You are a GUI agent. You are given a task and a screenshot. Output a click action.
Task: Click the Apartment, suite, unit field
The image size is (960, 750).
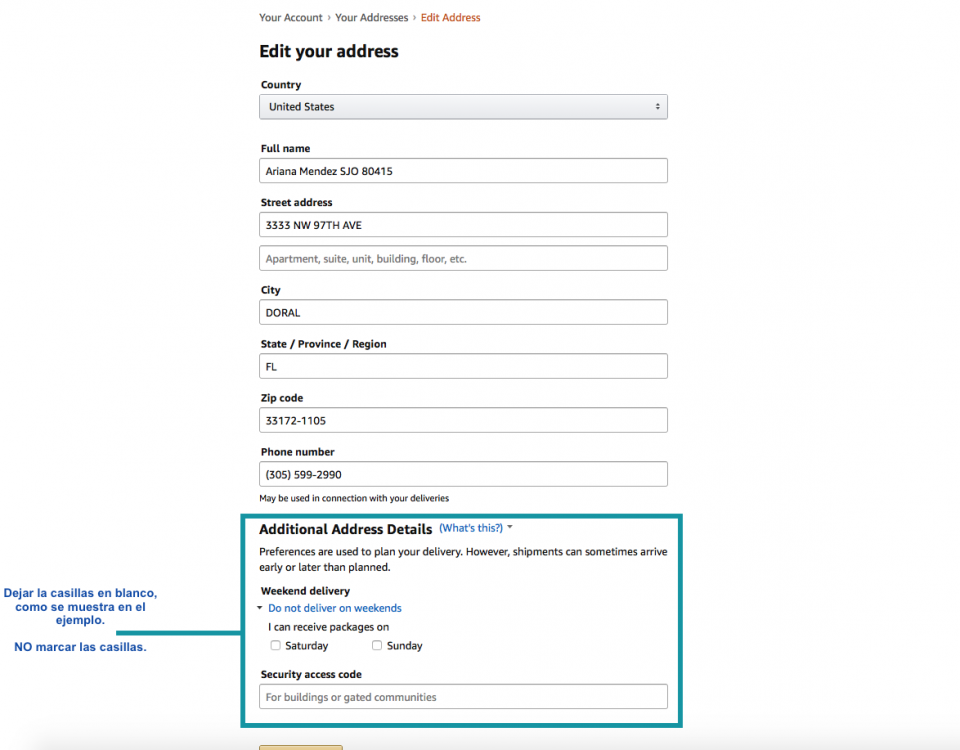click(463, 258)
